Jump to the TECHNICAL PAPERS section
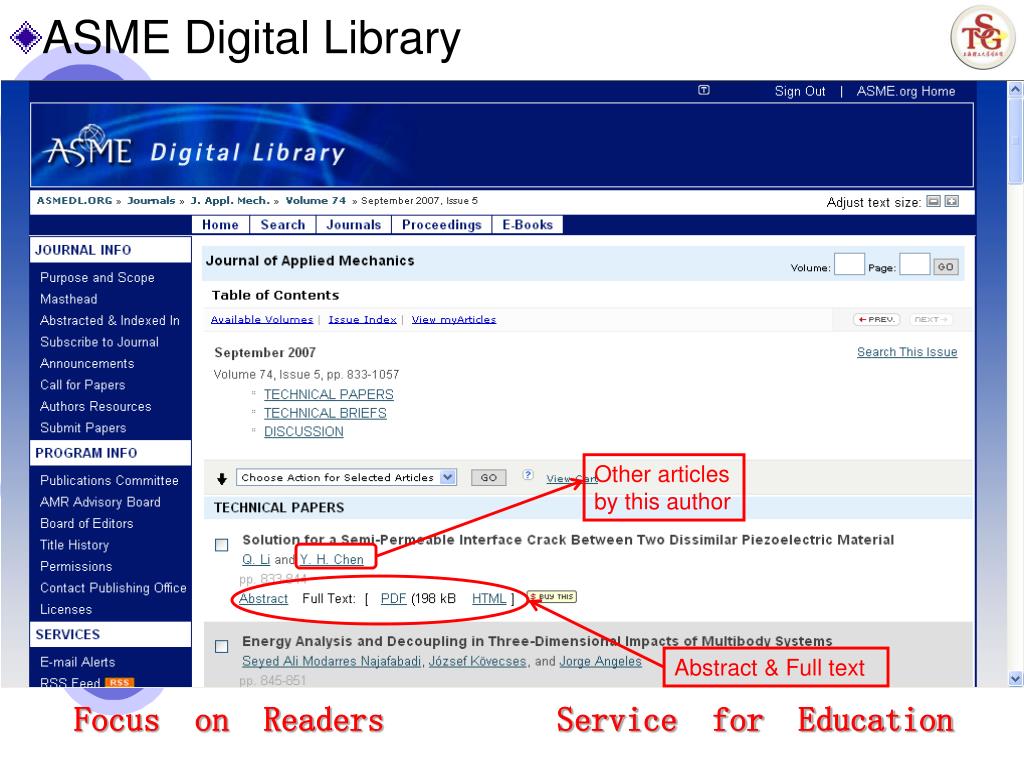 click(328, 394)
